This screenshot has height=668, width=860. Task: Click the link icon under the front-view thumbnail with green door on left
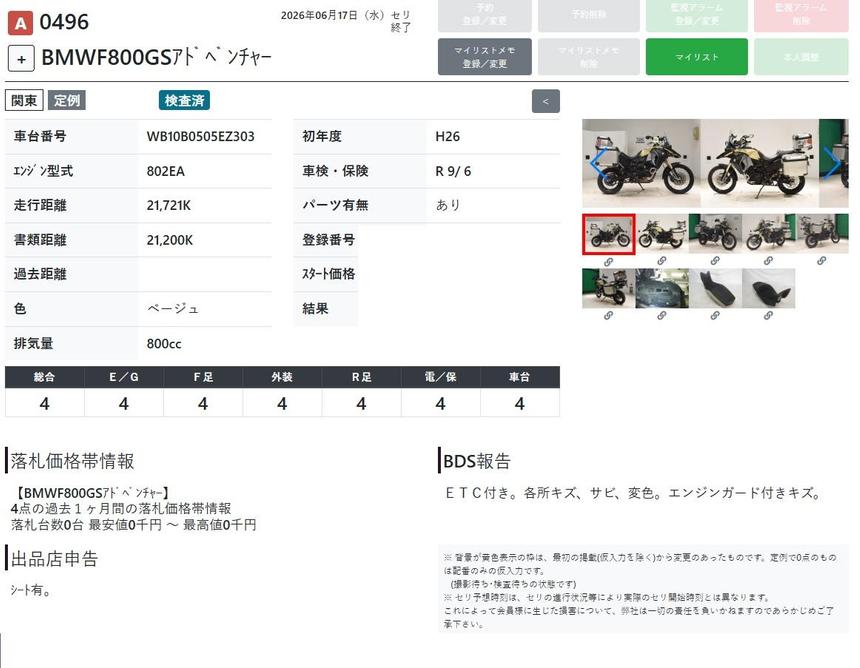(x=715, y=261)
